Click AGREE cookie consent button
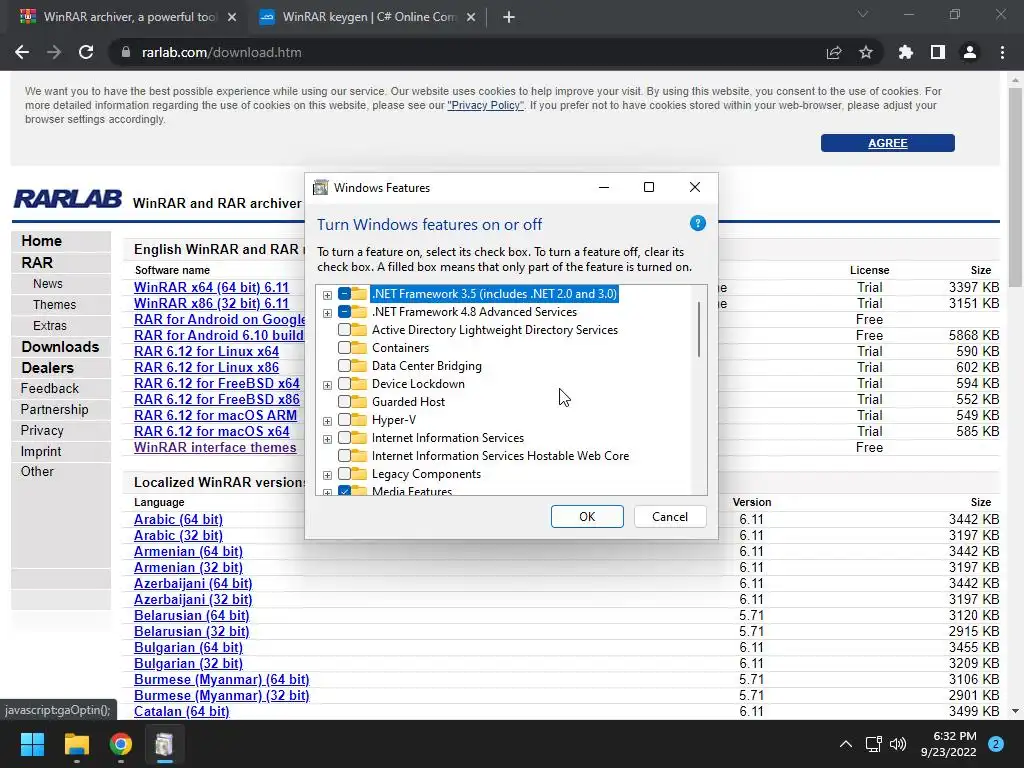Image resolution: width=1024 pixels, height=768 pixels. [x=888, y=143]
